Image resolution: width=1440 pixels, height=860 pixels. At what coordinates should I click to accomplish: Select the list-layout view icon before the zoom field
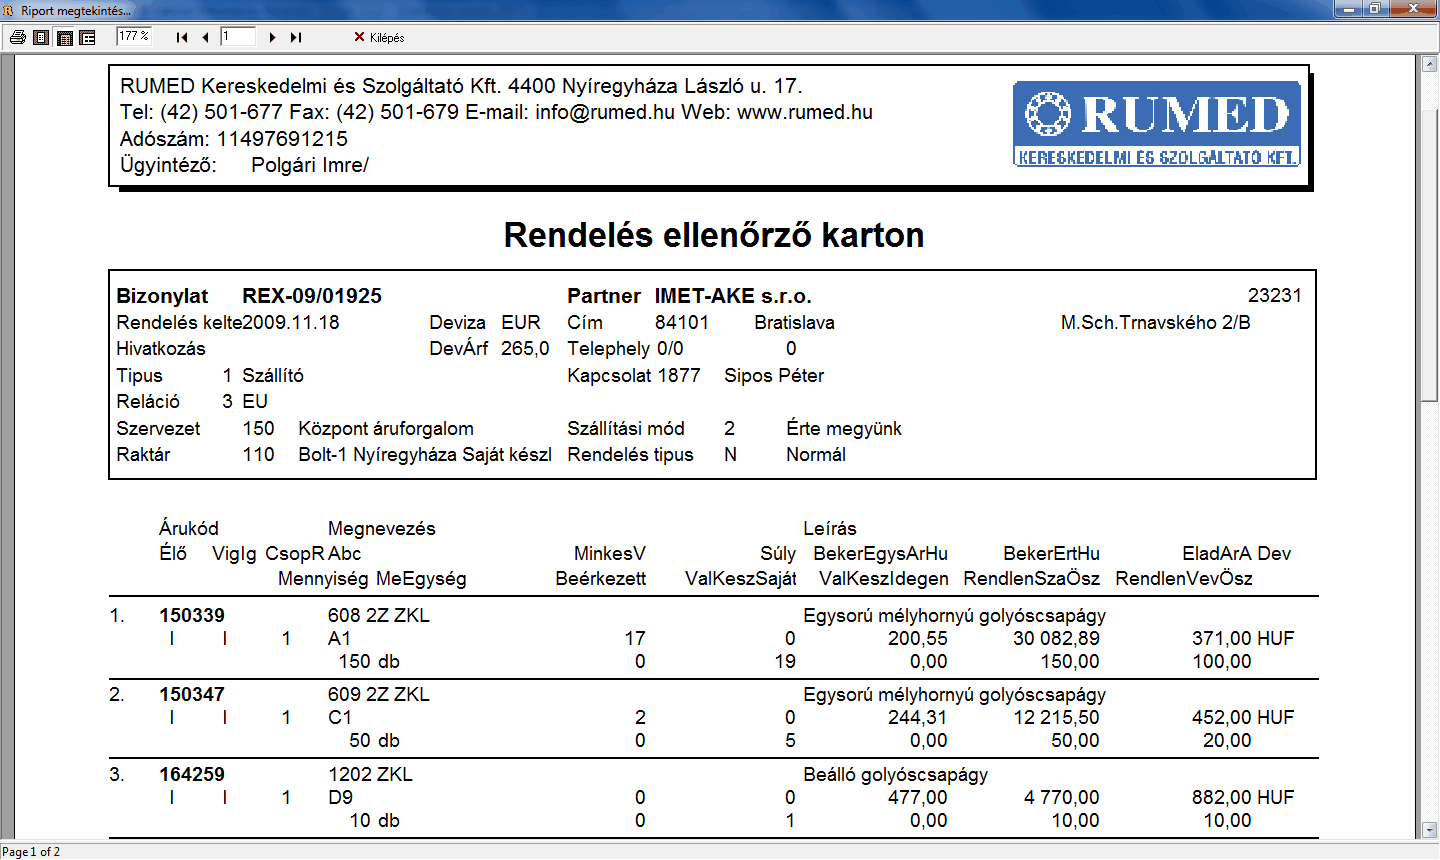[88, 37]
